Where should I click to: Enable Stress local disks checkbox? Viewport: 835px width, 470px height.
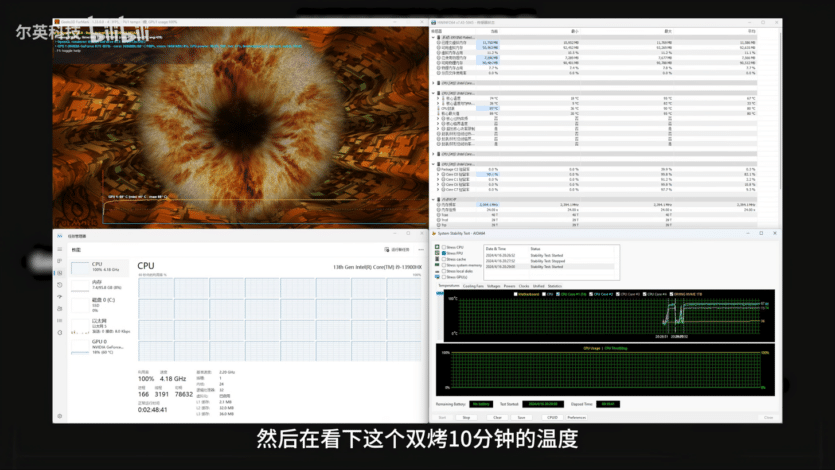pos(444,271)
